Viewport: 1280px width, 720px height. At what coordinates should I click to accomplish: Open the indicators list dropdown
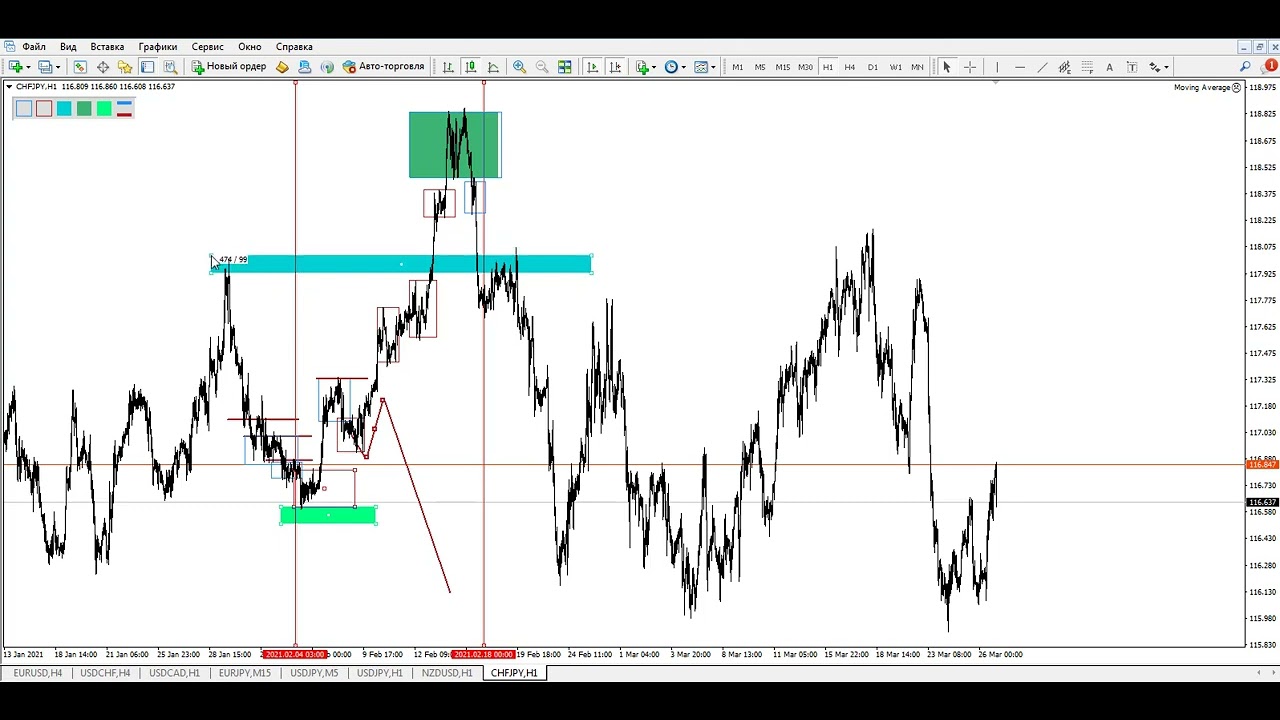click(x=645, y=67)
